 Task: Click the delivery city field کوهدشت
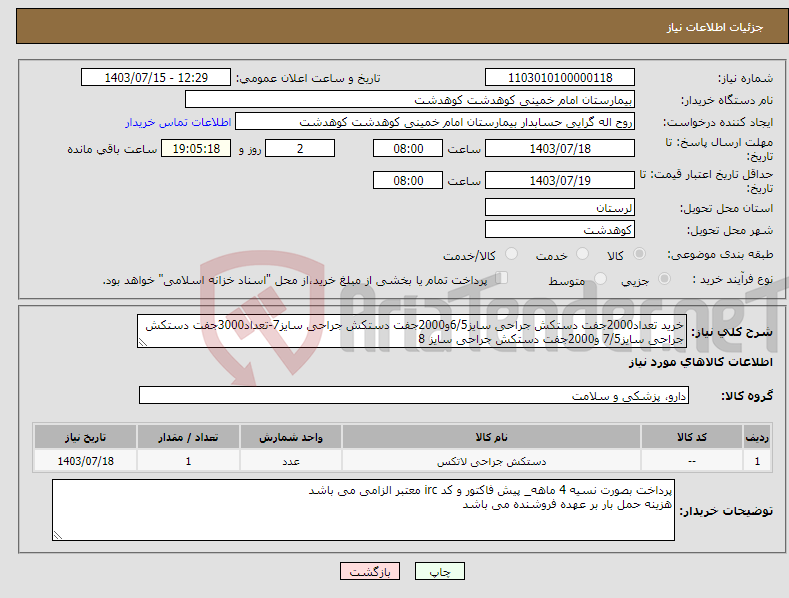(x=560, y=230)
